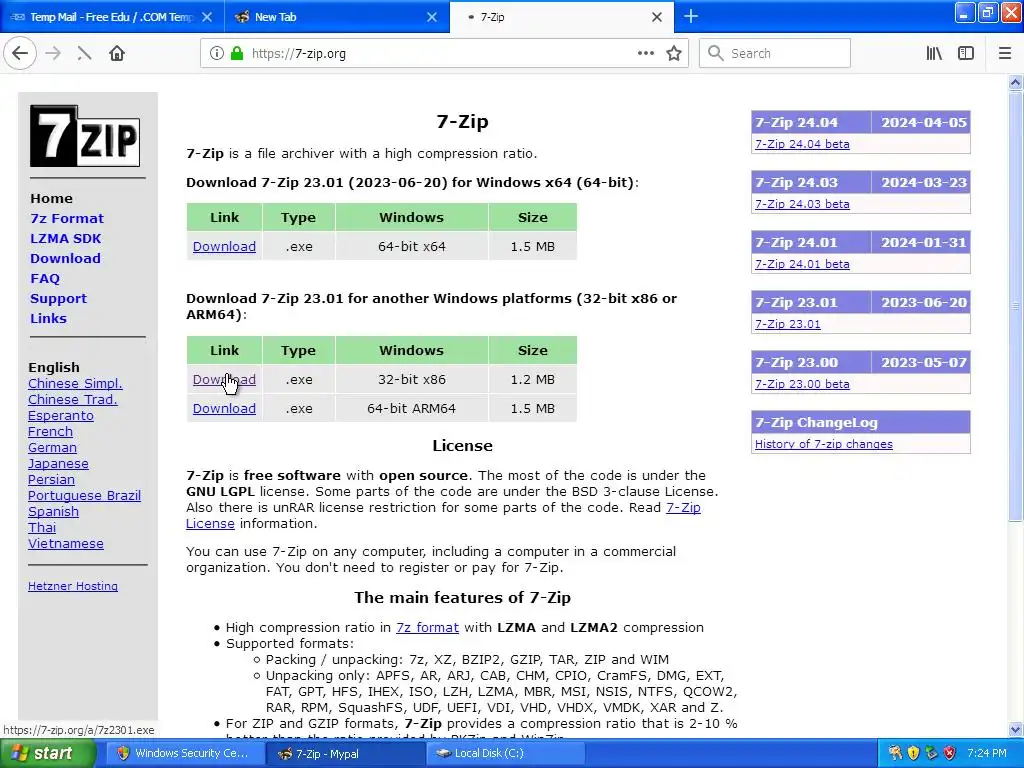Stop loading the current page

click(x=84, y=54)
